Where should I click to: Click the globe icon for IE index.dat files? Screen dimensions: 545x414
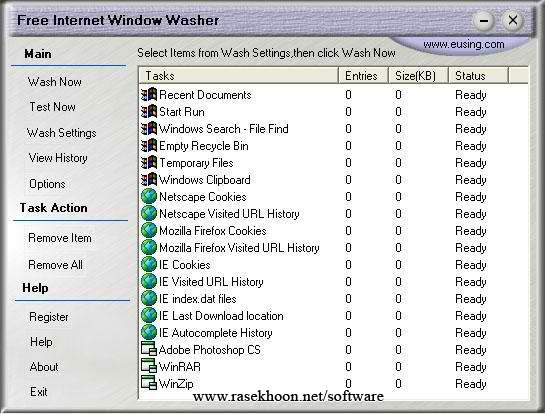pyautogui.click(x=149, y=299)
